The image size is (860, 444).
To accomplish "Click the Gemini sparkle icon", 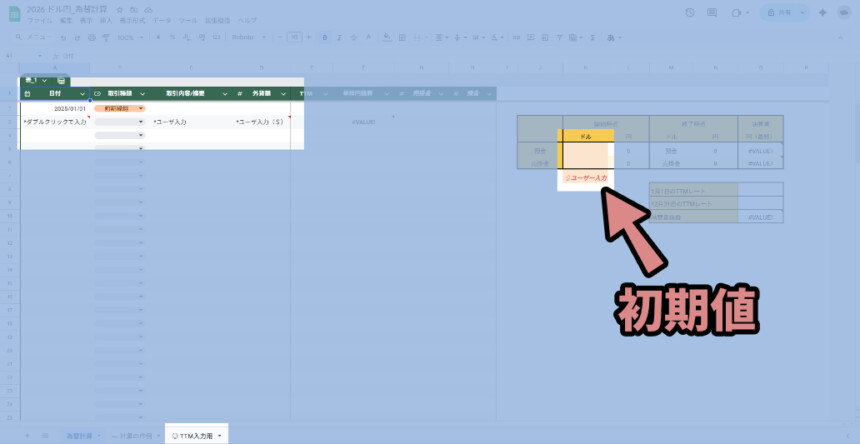I will pos(822,13).
